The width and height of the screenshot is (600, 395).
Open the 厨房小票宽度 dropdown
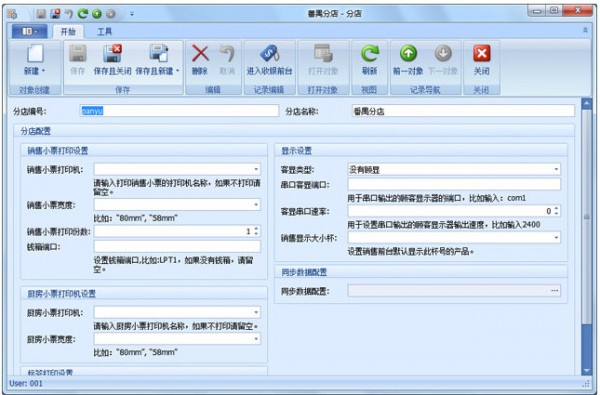[256, 339]
